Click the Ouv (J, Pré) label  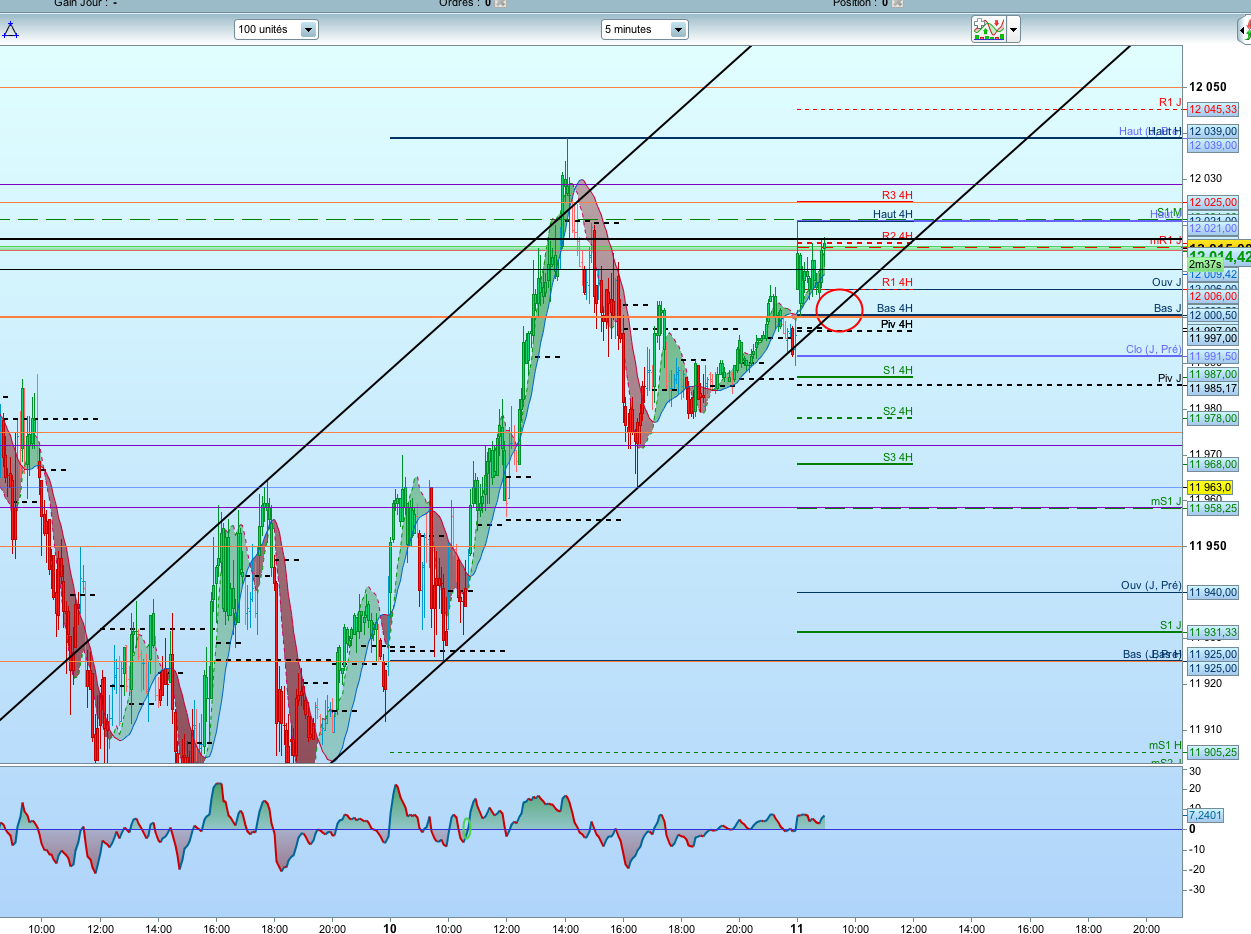tap(1151, 585)
